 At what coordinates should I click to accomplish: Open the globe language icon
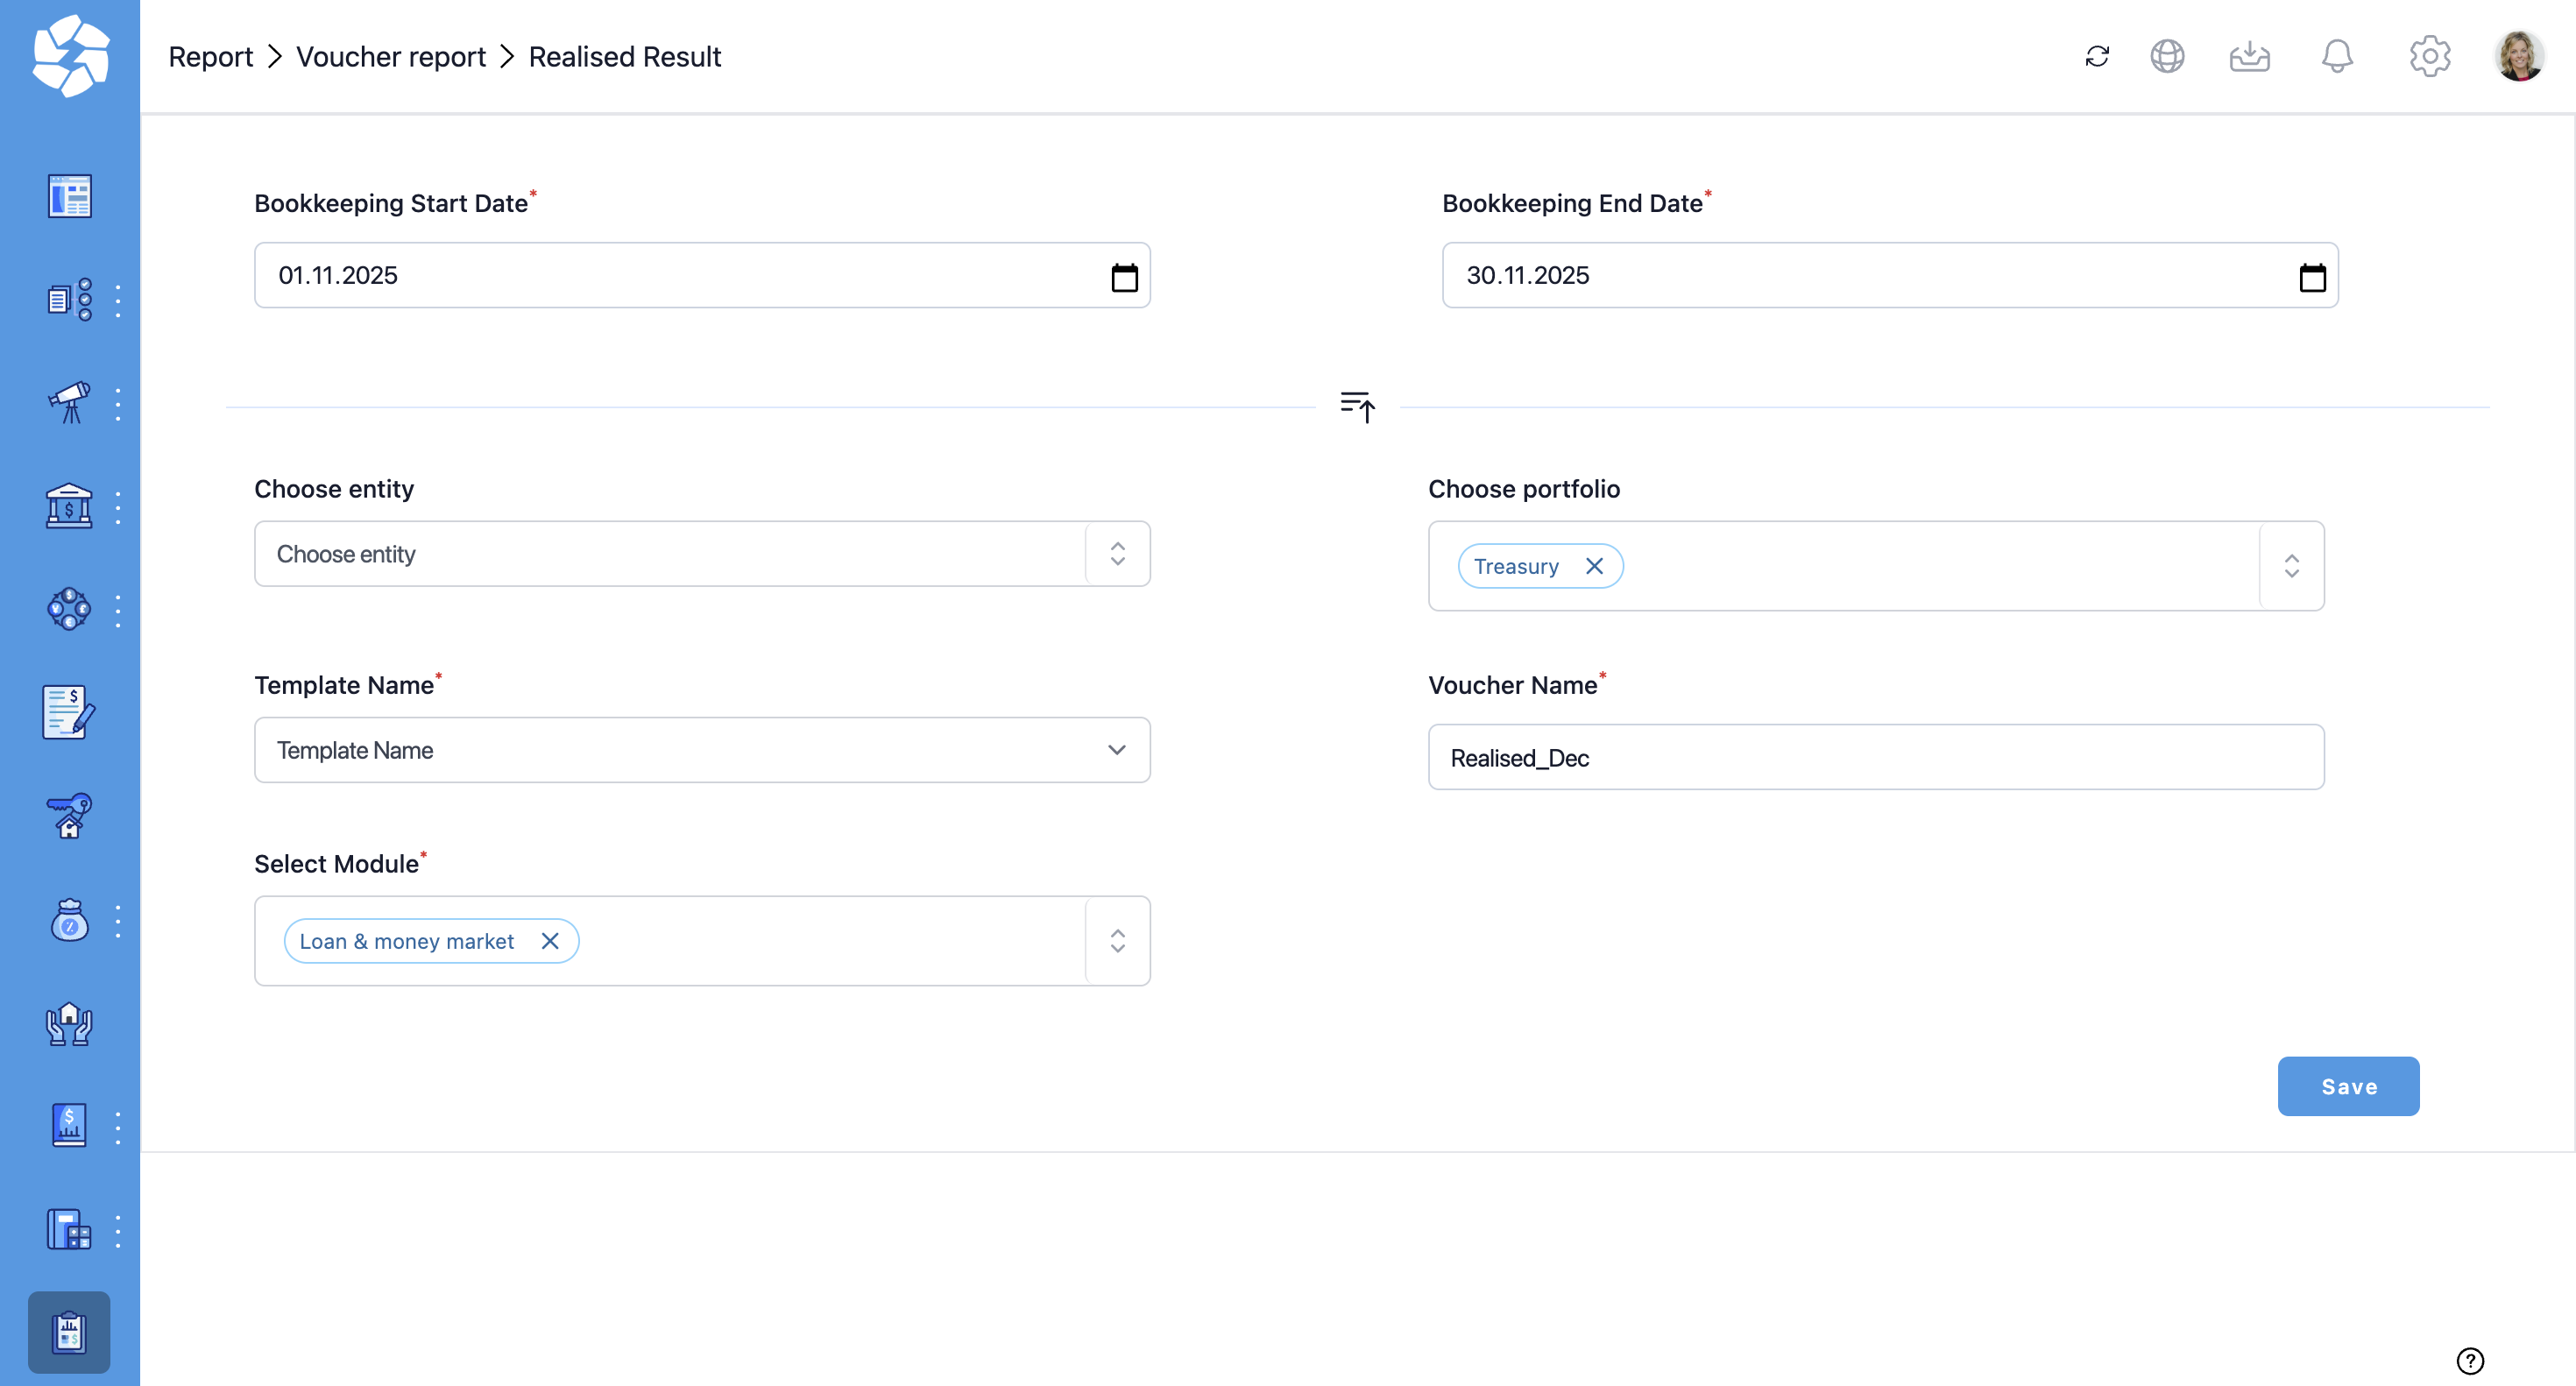[x=2167, y=56]
